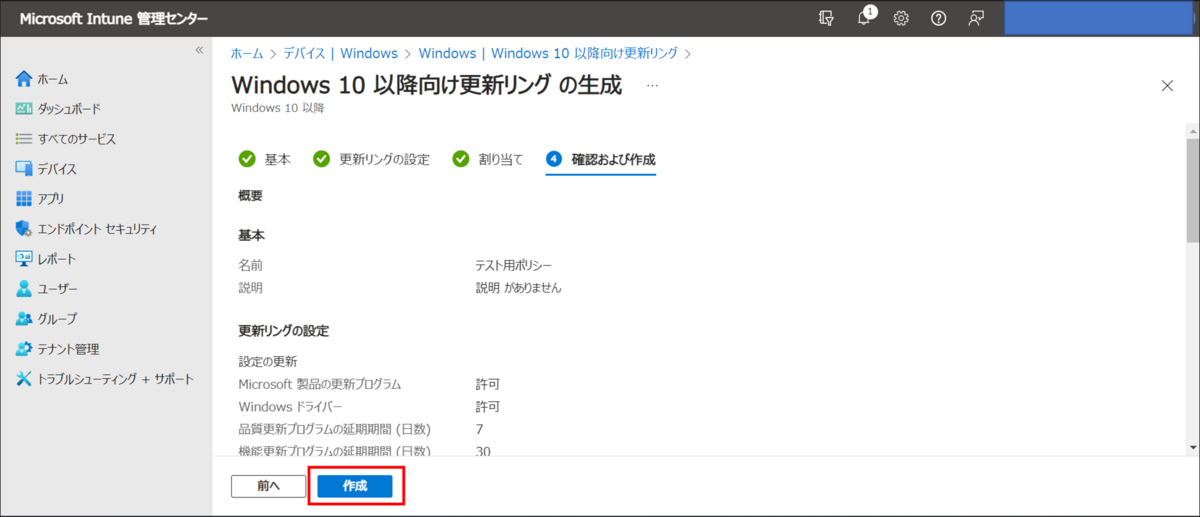Close the 更新リングの生成 pane with X
This screenshot has height=517, width=1200.
(x=1167, y=86)
